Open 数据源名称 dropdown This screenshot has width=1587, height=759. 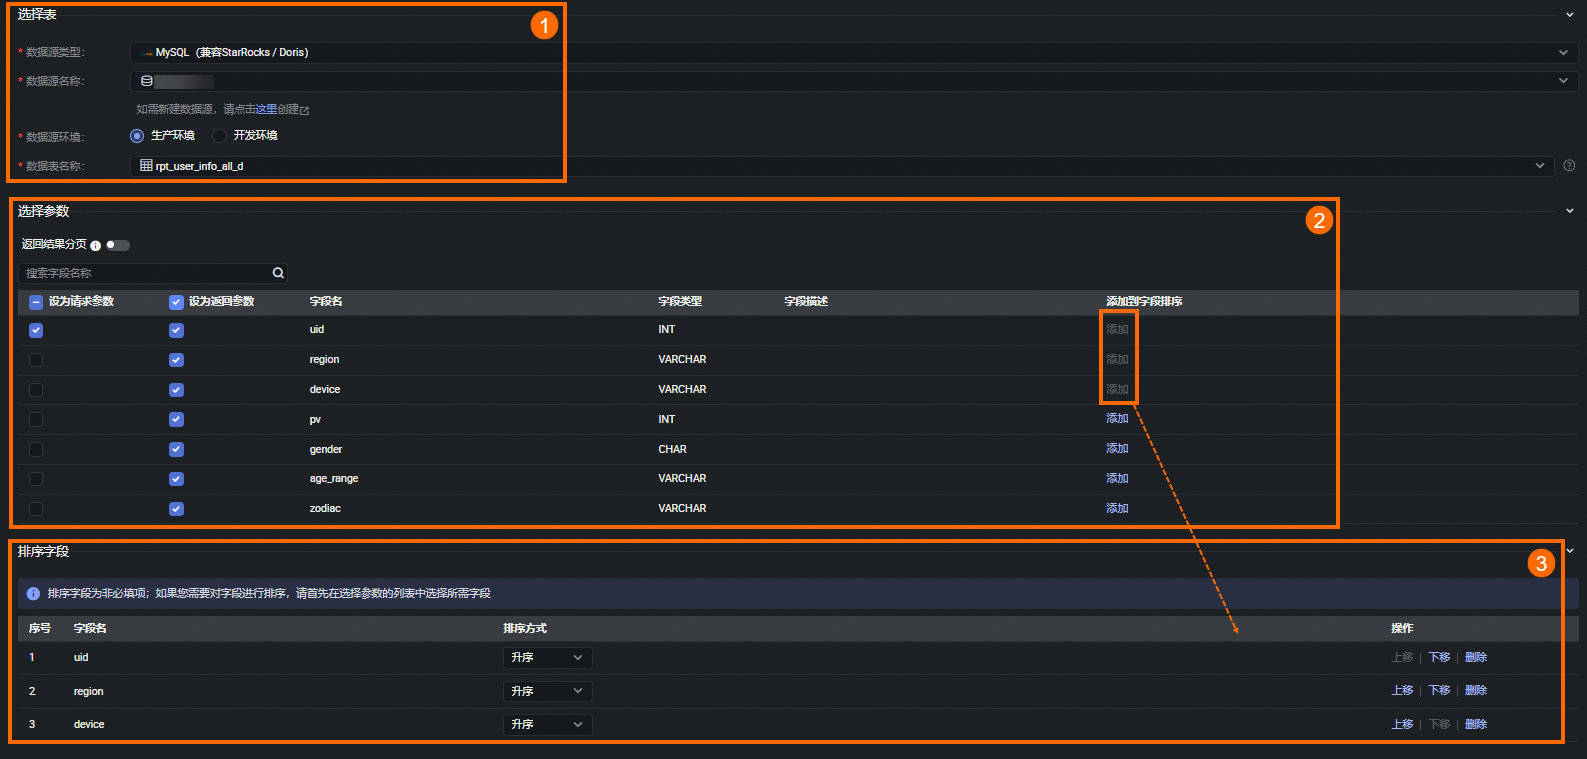pos(854,81)
